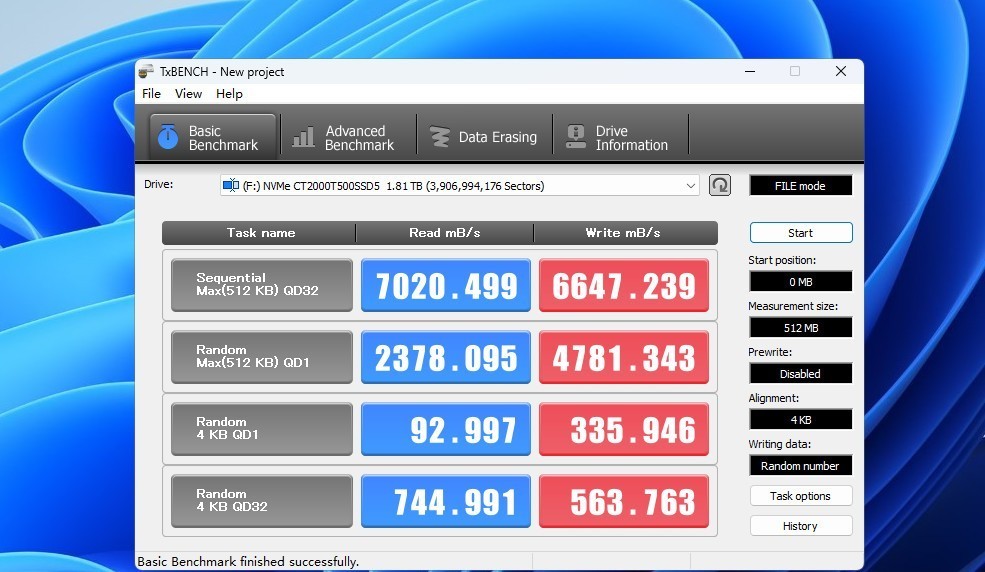Click the 563.763 write result
Screen dimensions: 985x572
click(x=624, y=501)
